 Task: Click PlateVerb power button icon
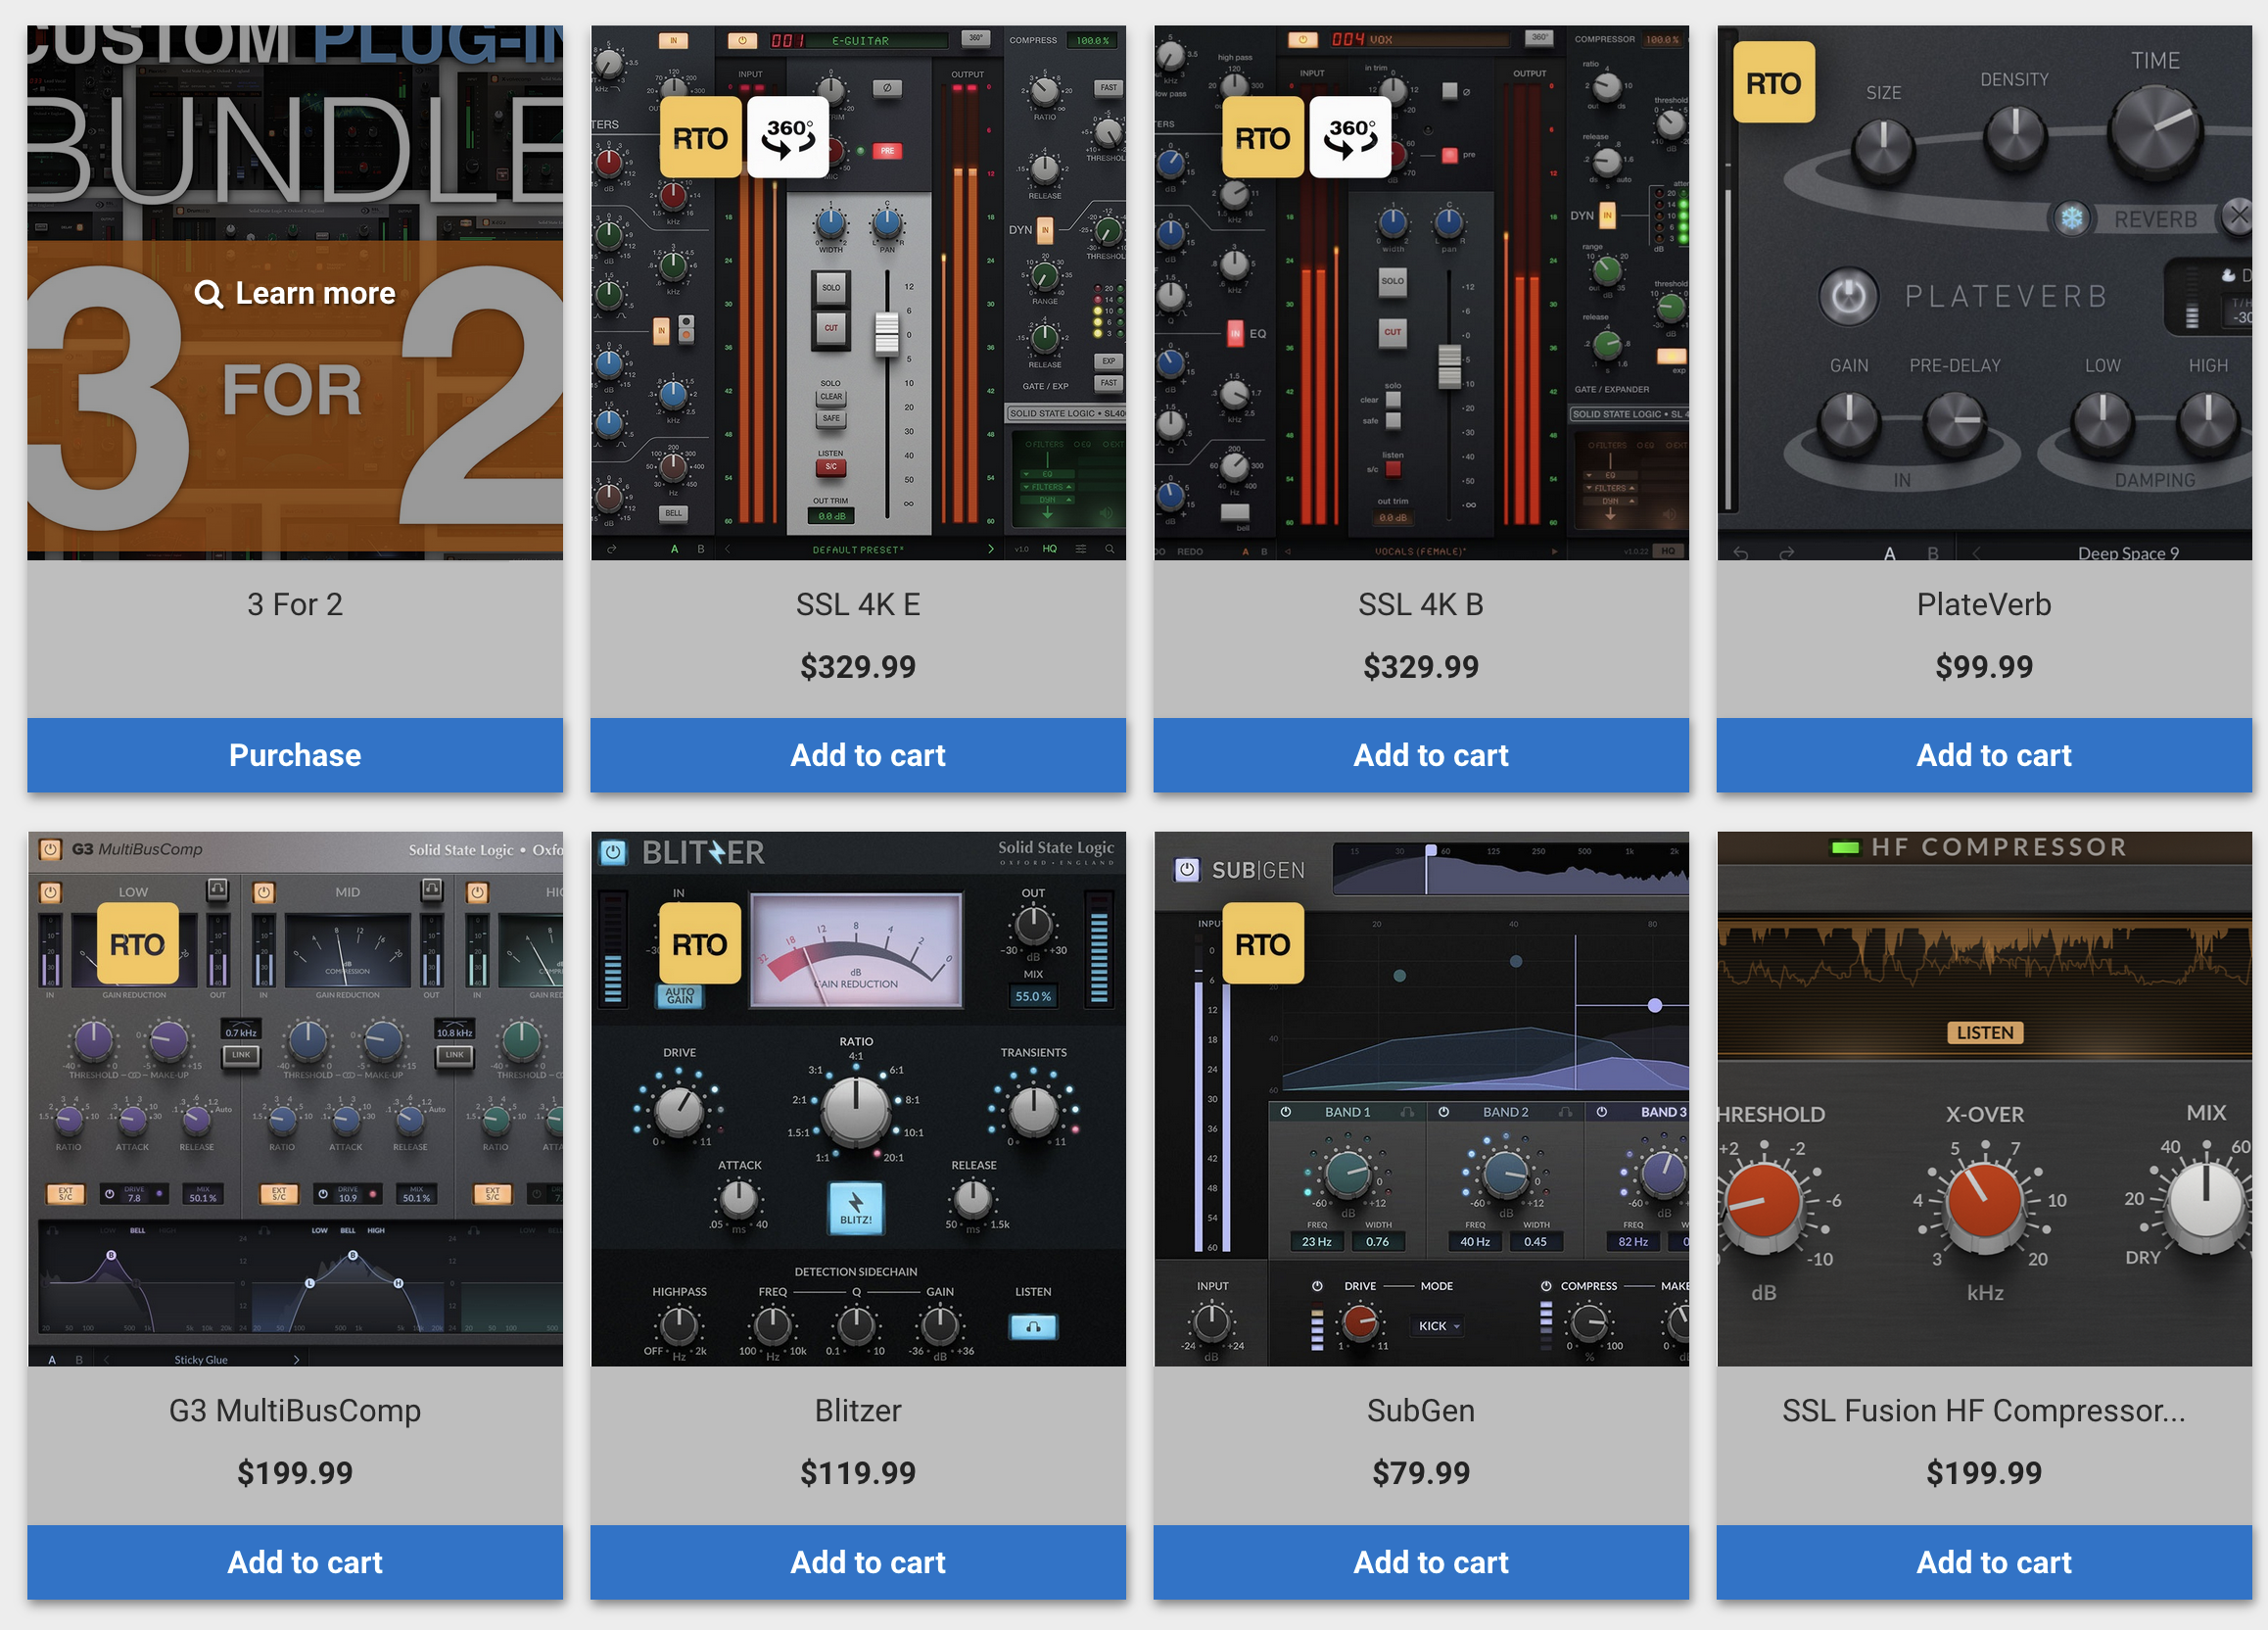pos(1848,296)
